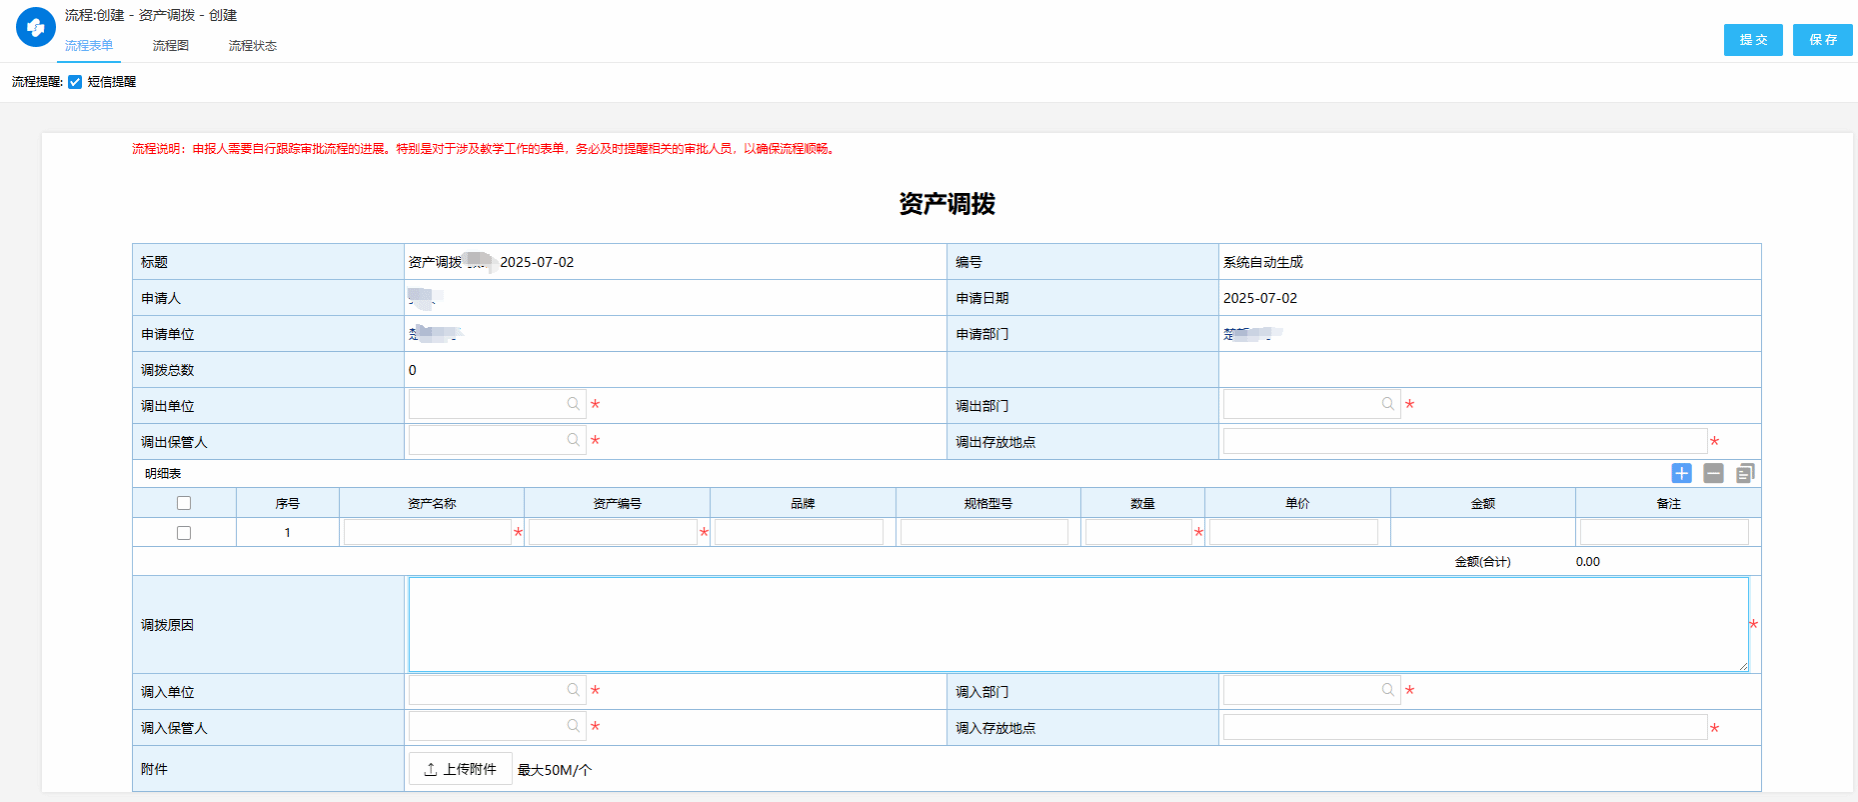Click the search icon in 调入部门 field
Image resolution: width=1858 pixels, height=802 pixels.
coord(1388,690)
